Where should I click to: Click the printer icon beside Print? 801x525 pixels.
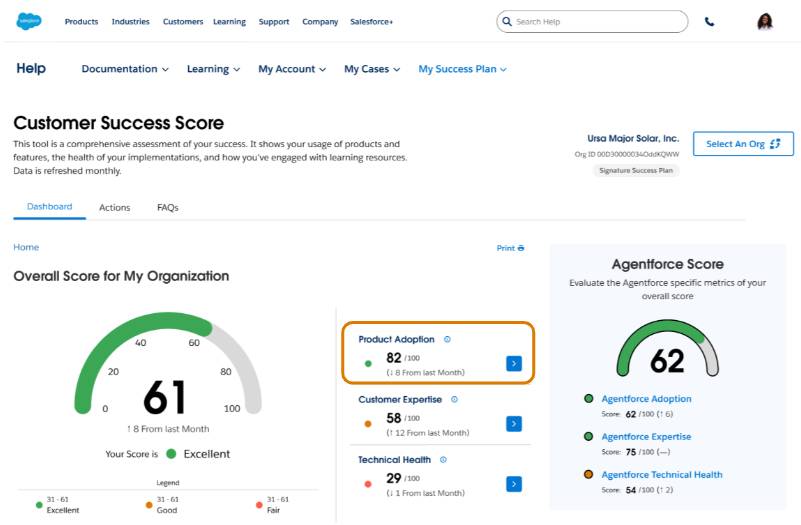(521, 248)
